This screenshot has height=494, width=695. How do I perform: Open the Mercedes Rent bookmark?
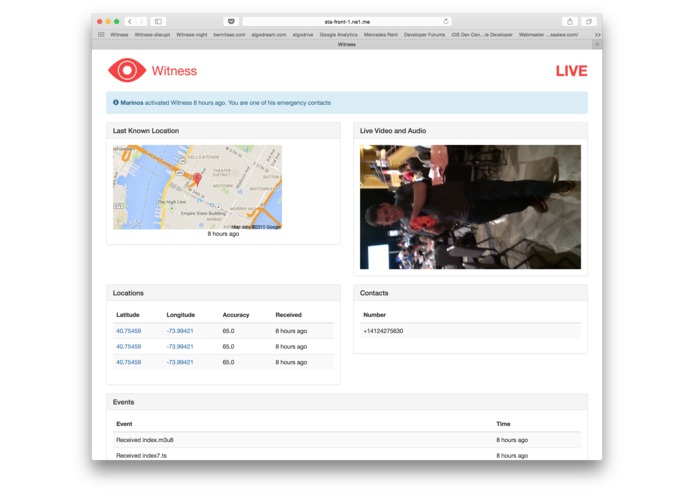[x=380, y=35]
